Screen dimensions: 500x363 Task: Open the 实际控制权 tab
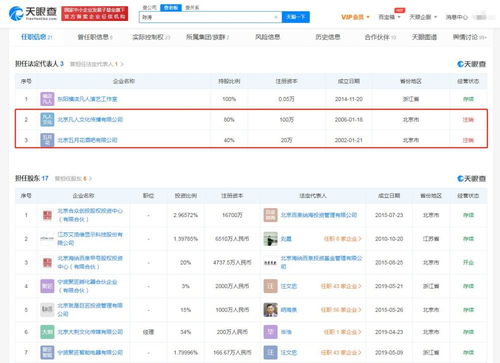(x=151, y=37)
